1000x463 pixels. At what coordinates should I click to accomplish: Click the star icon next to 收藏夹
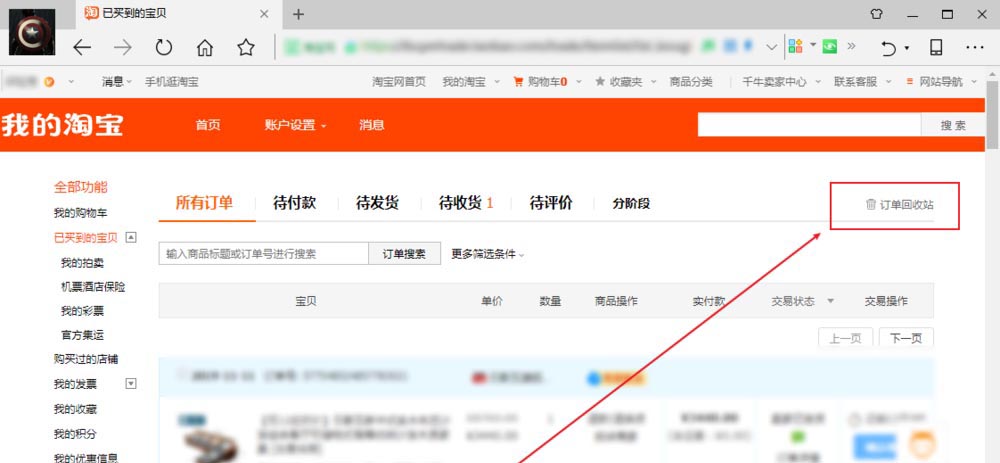click(x=599, y=82)
